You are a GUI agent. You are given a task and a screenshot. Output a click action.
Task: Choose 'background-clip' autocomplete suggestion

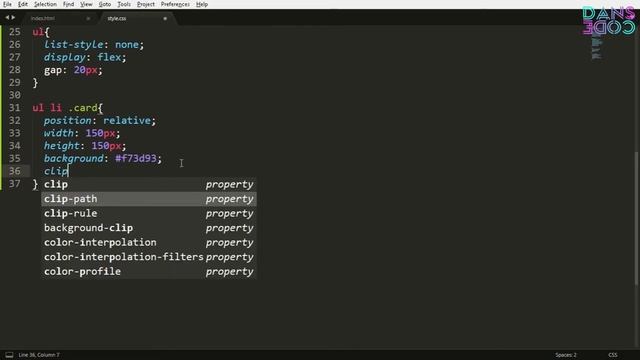point(149,228)
